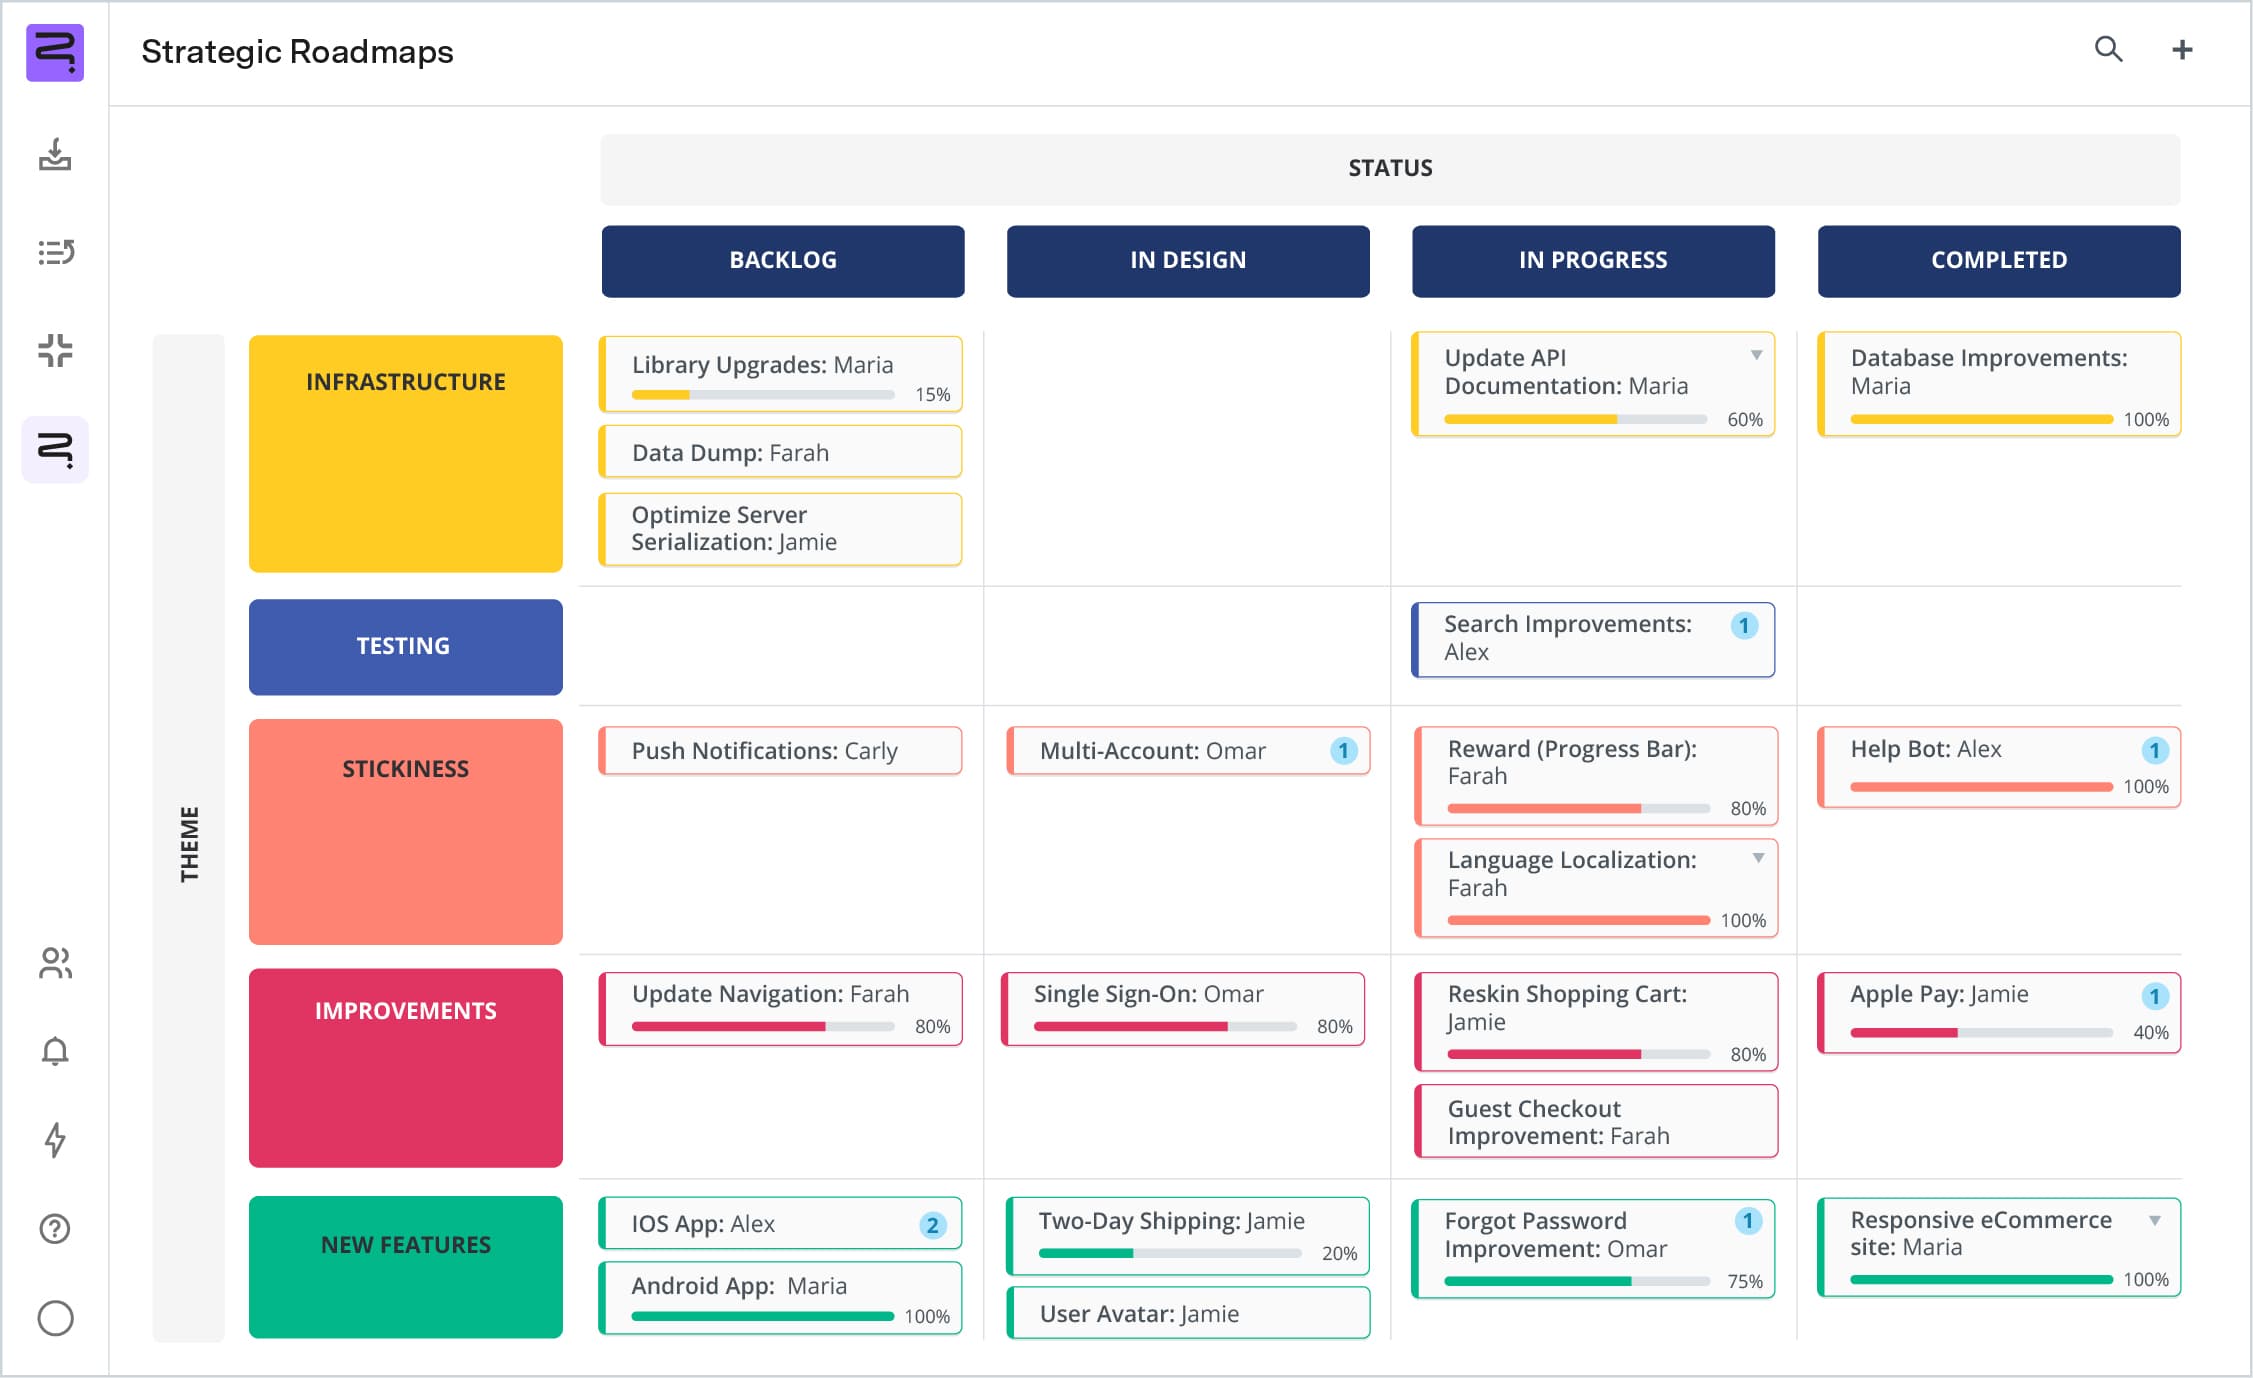Expand the Update API Documentation card dropdown
Image resolution: width=2253 pixels, height=1378 pixels.
click(x=1757, y=353)
